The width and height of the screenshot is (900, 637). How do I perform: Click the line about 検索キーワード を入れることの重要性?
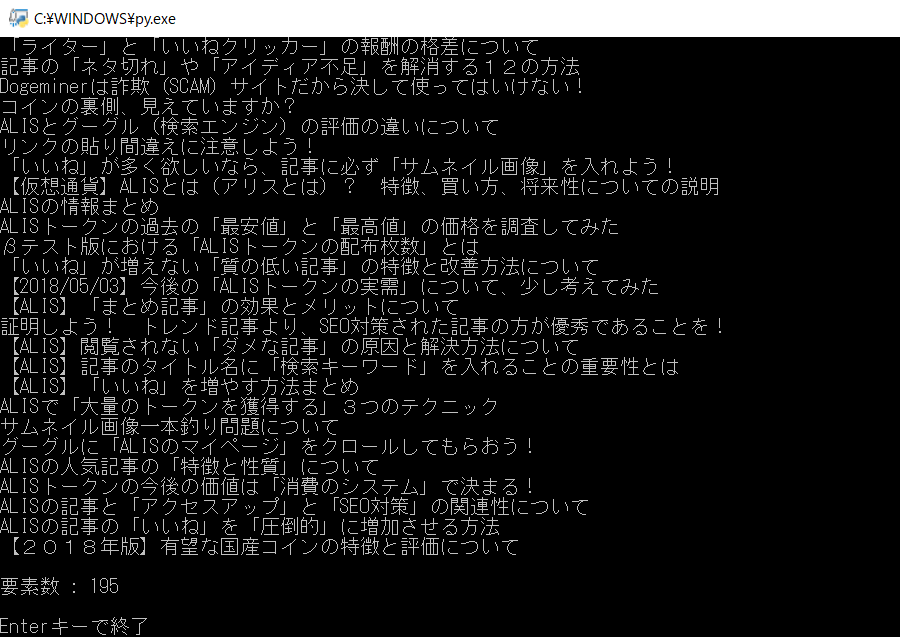tap(344, 367)
